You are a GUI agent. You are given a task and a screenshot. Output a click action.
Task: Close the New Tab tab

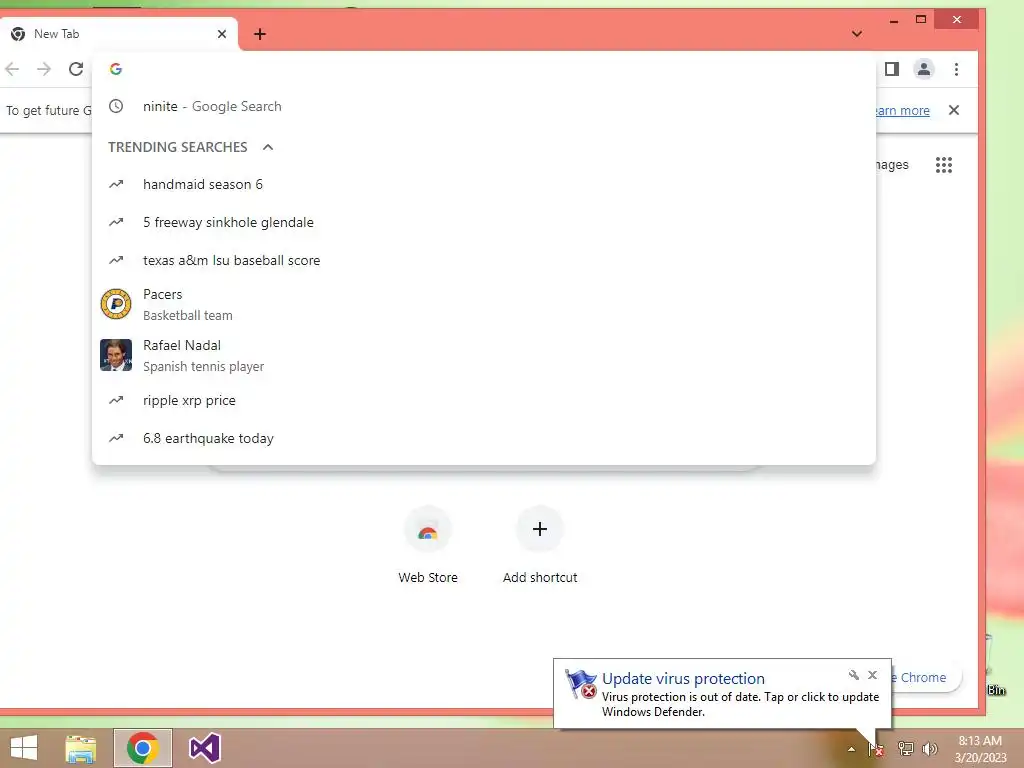(x=222, y=34)
